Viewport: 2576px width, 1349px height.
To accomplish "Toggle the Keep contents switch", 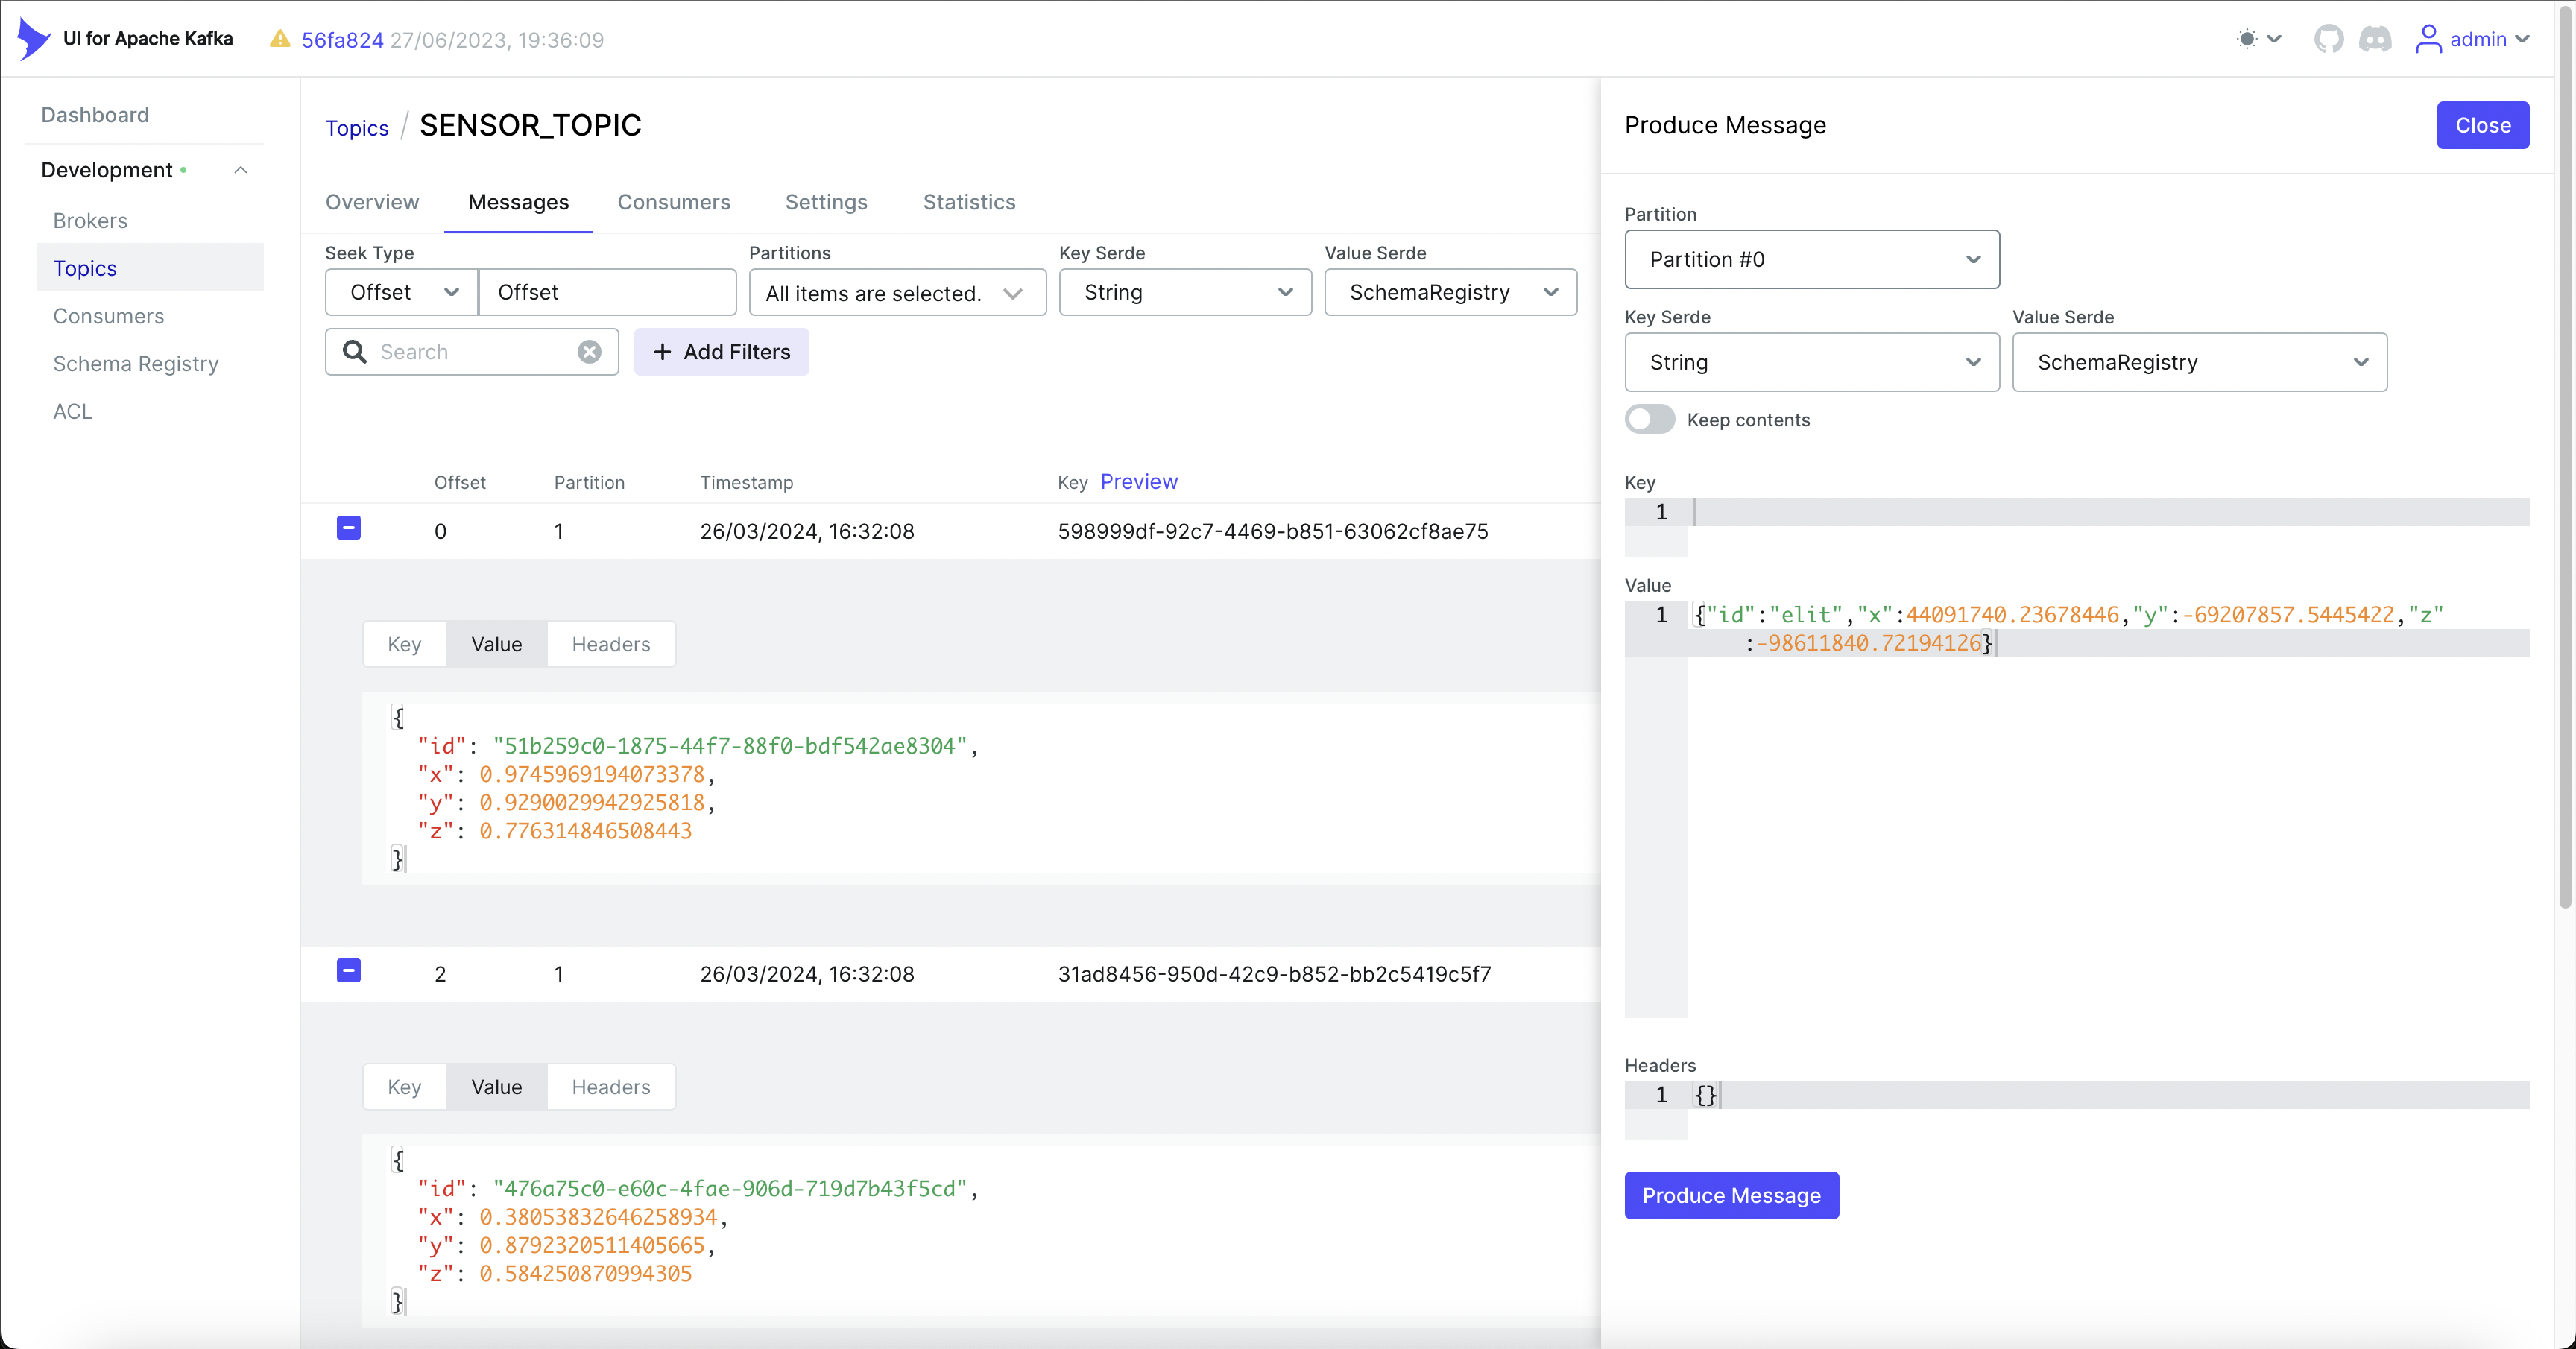I will pyautogui.click(x=1649, y=420).
